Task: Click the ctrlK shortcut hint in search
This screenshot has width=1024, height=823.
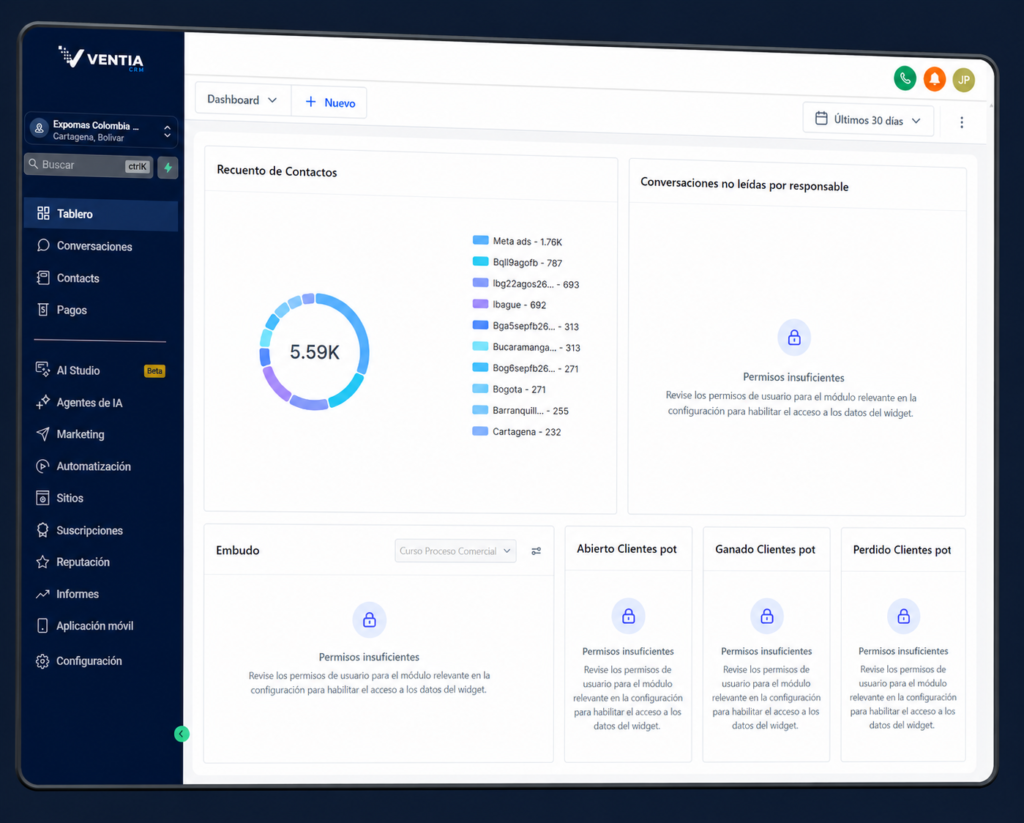Action: coord(137,167)
